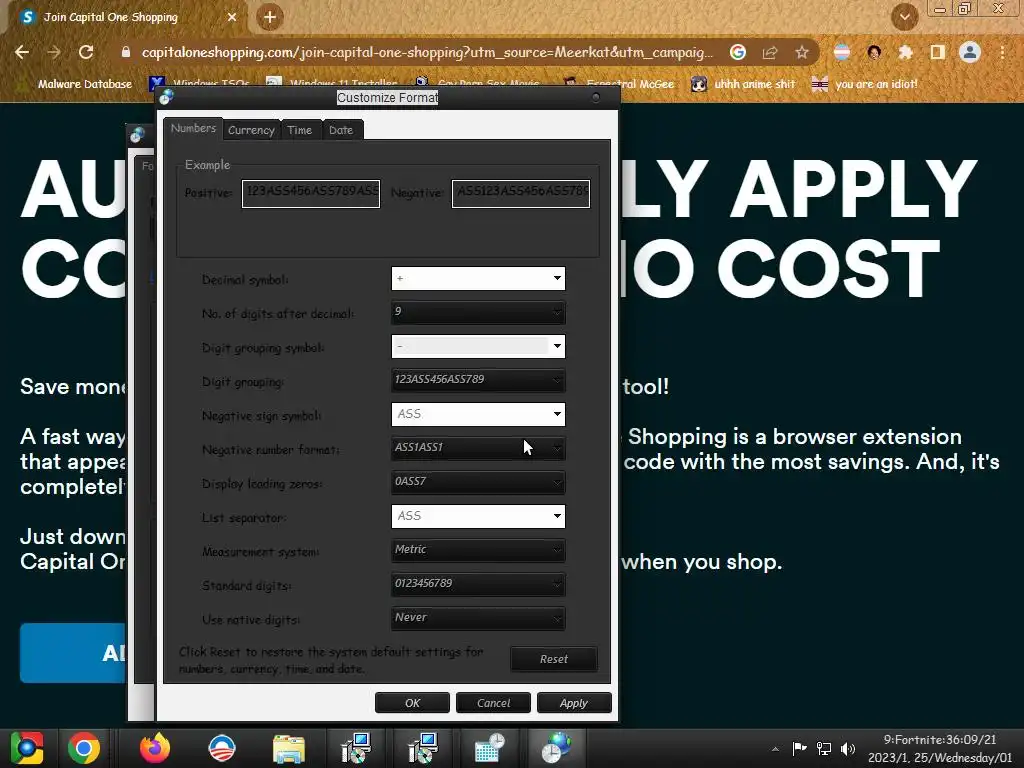Screen dimensions: 1024x768
Task: Confirm with the OK button
Action: click(x=412, y=703)
